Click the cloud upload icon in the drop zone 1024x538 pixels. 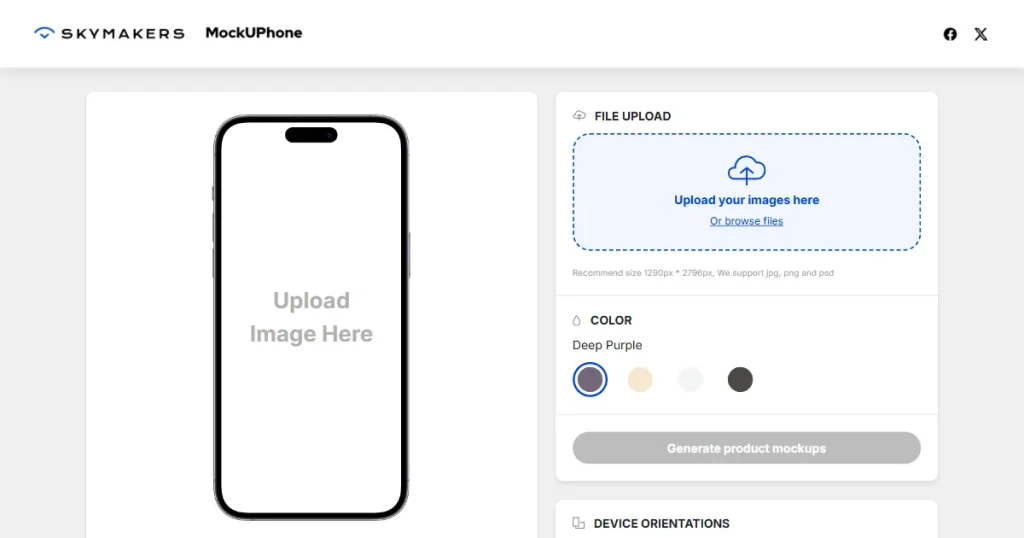pyautogui.click(x=746, y=170)
